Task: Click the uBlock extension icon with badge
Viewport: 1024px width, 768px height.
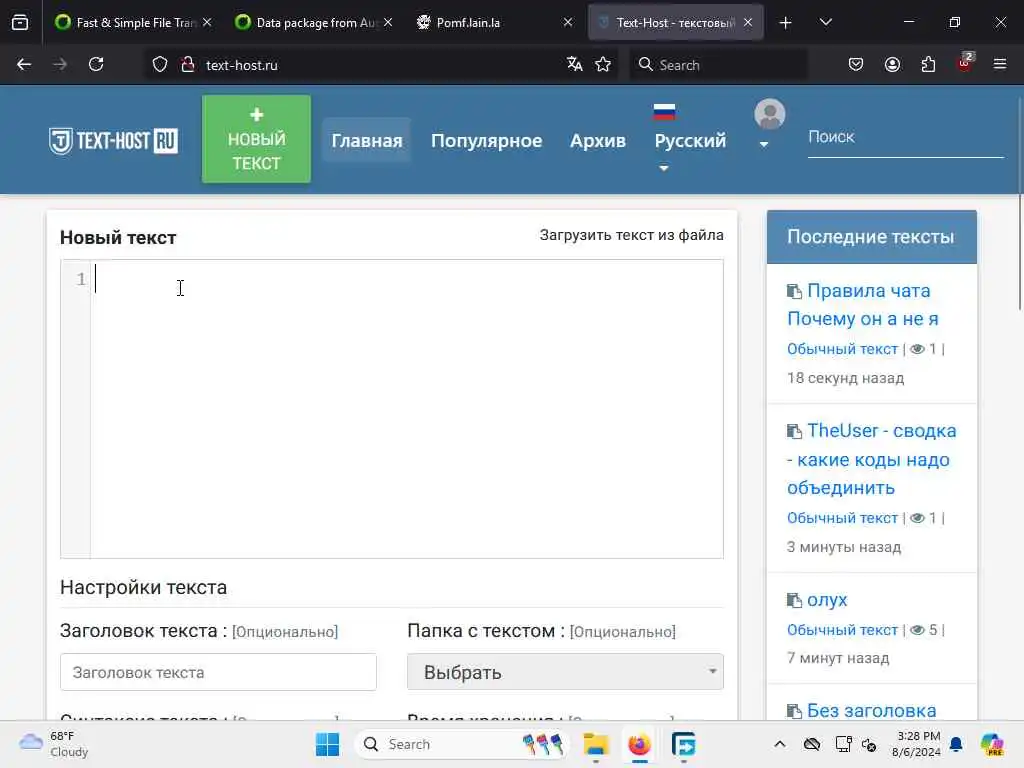Action: pyautogui.click(x=965, y=63)
